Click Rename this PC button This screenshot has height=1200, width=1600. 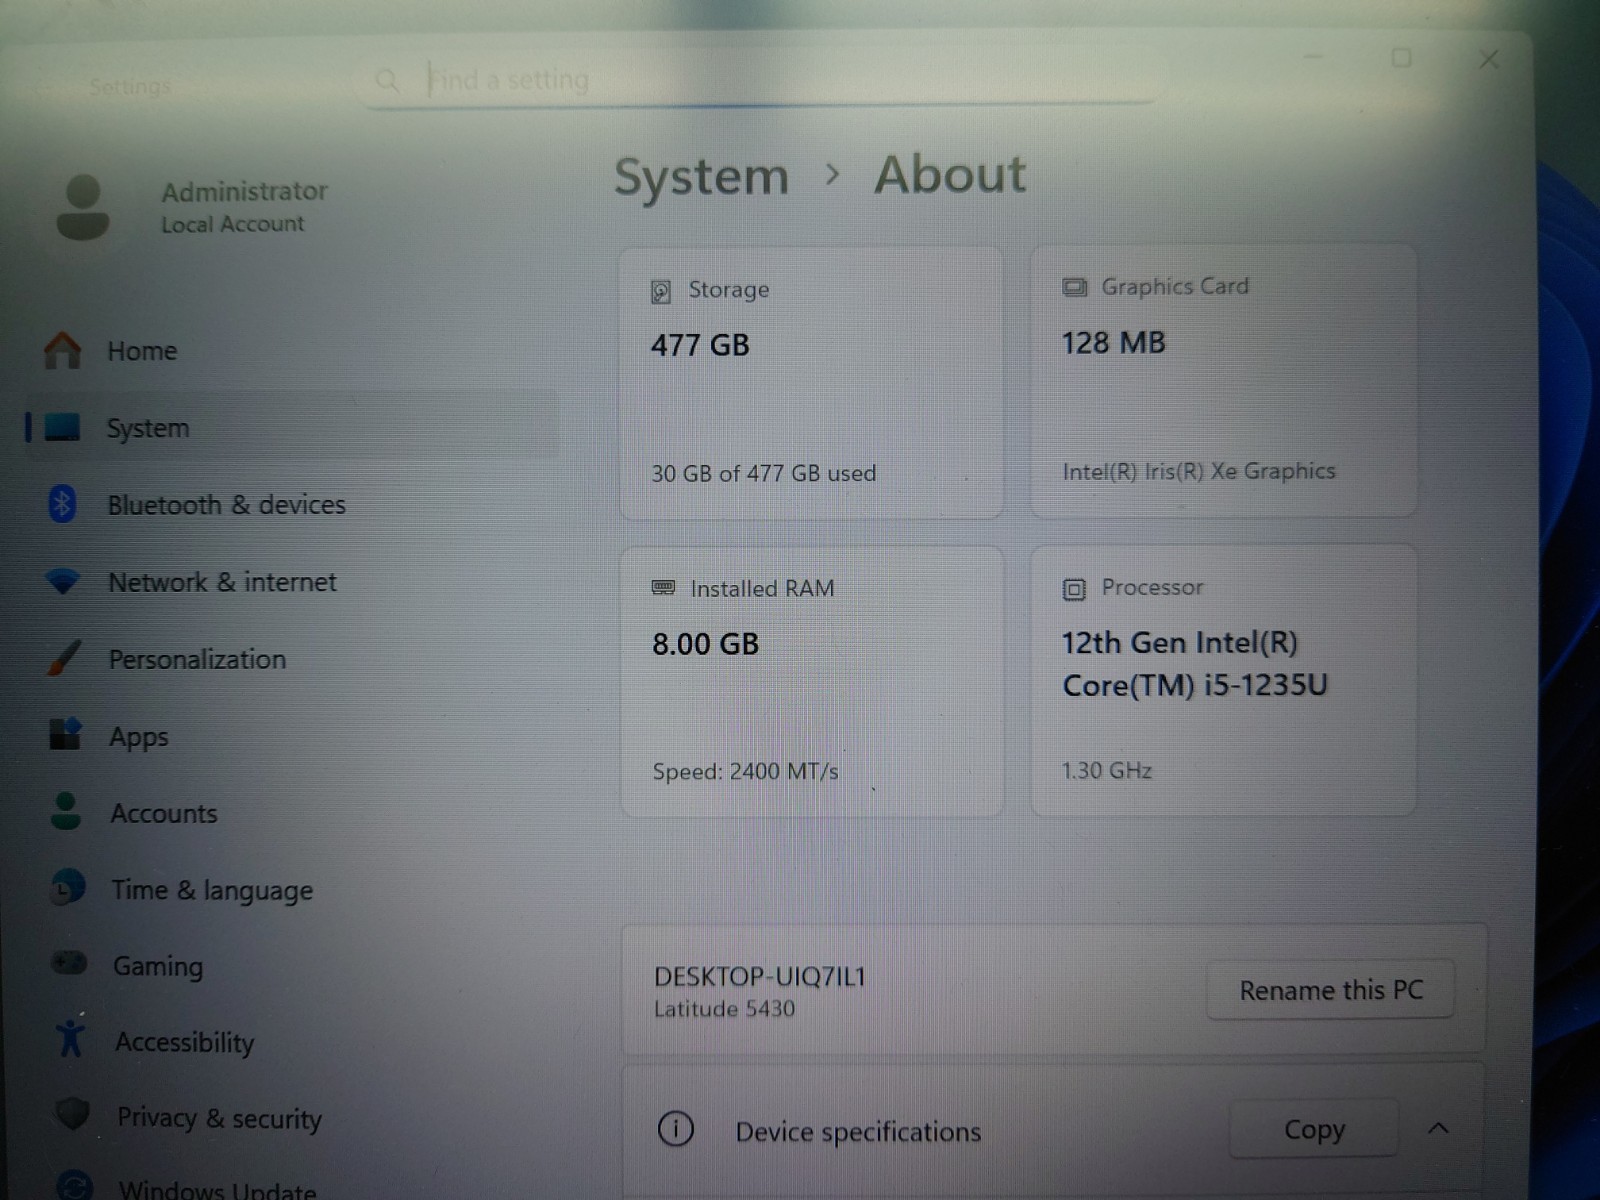(x=1331, y=990)
